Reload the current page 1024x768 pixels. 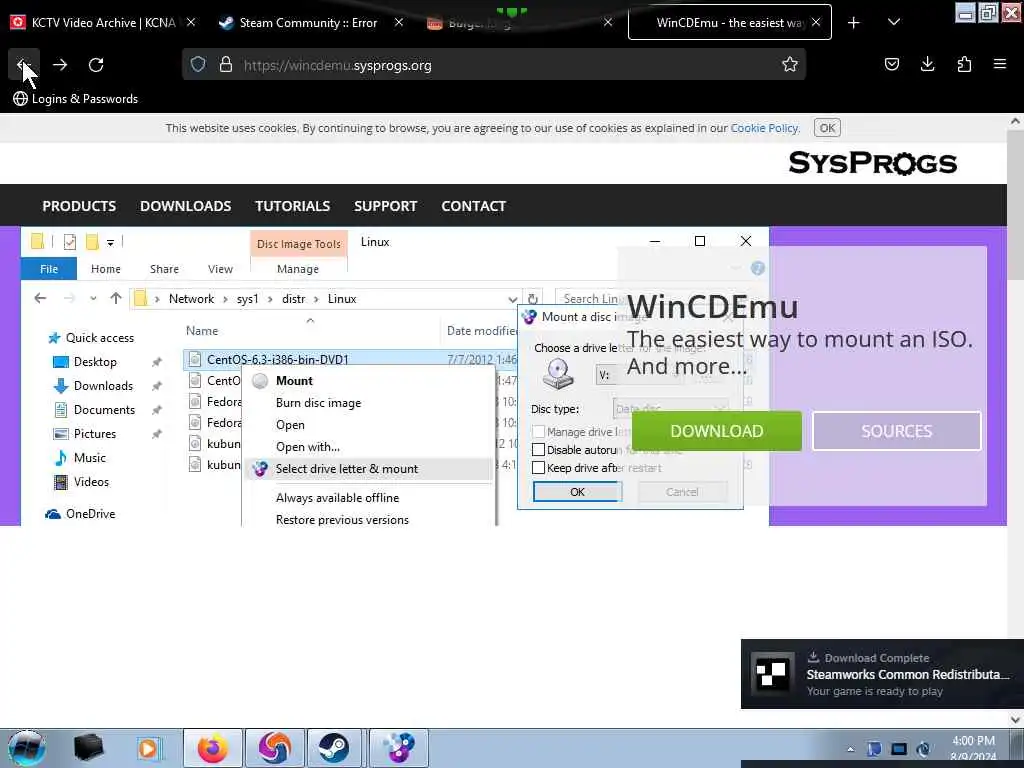[96, 65]
